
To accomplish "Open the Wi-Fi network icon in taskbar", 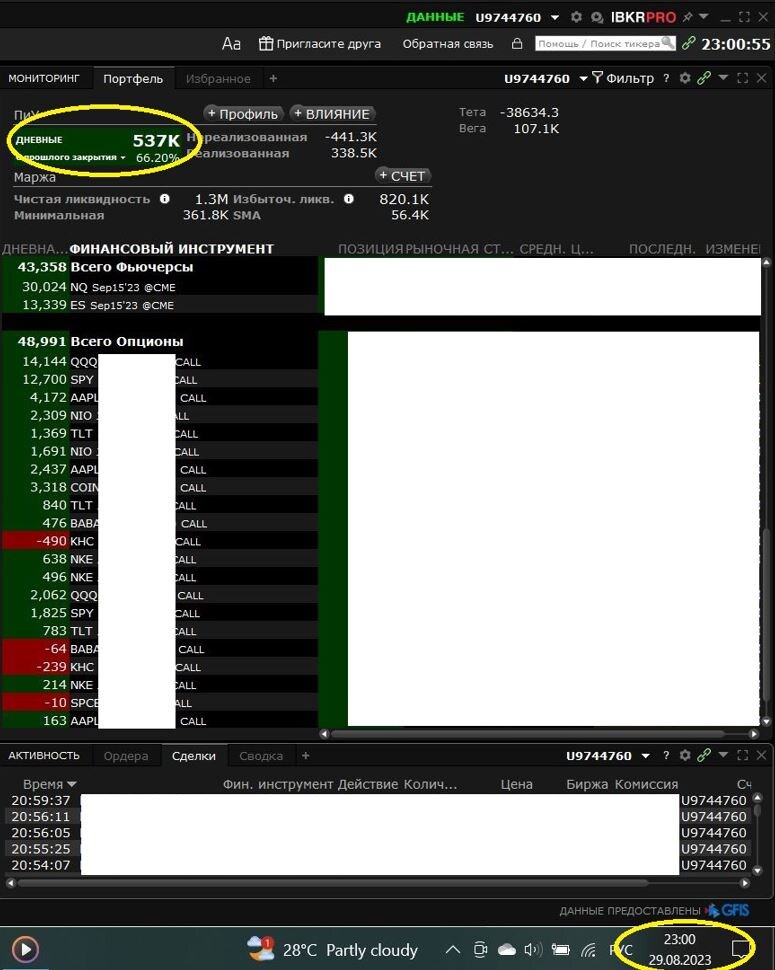I will (588, 950).
